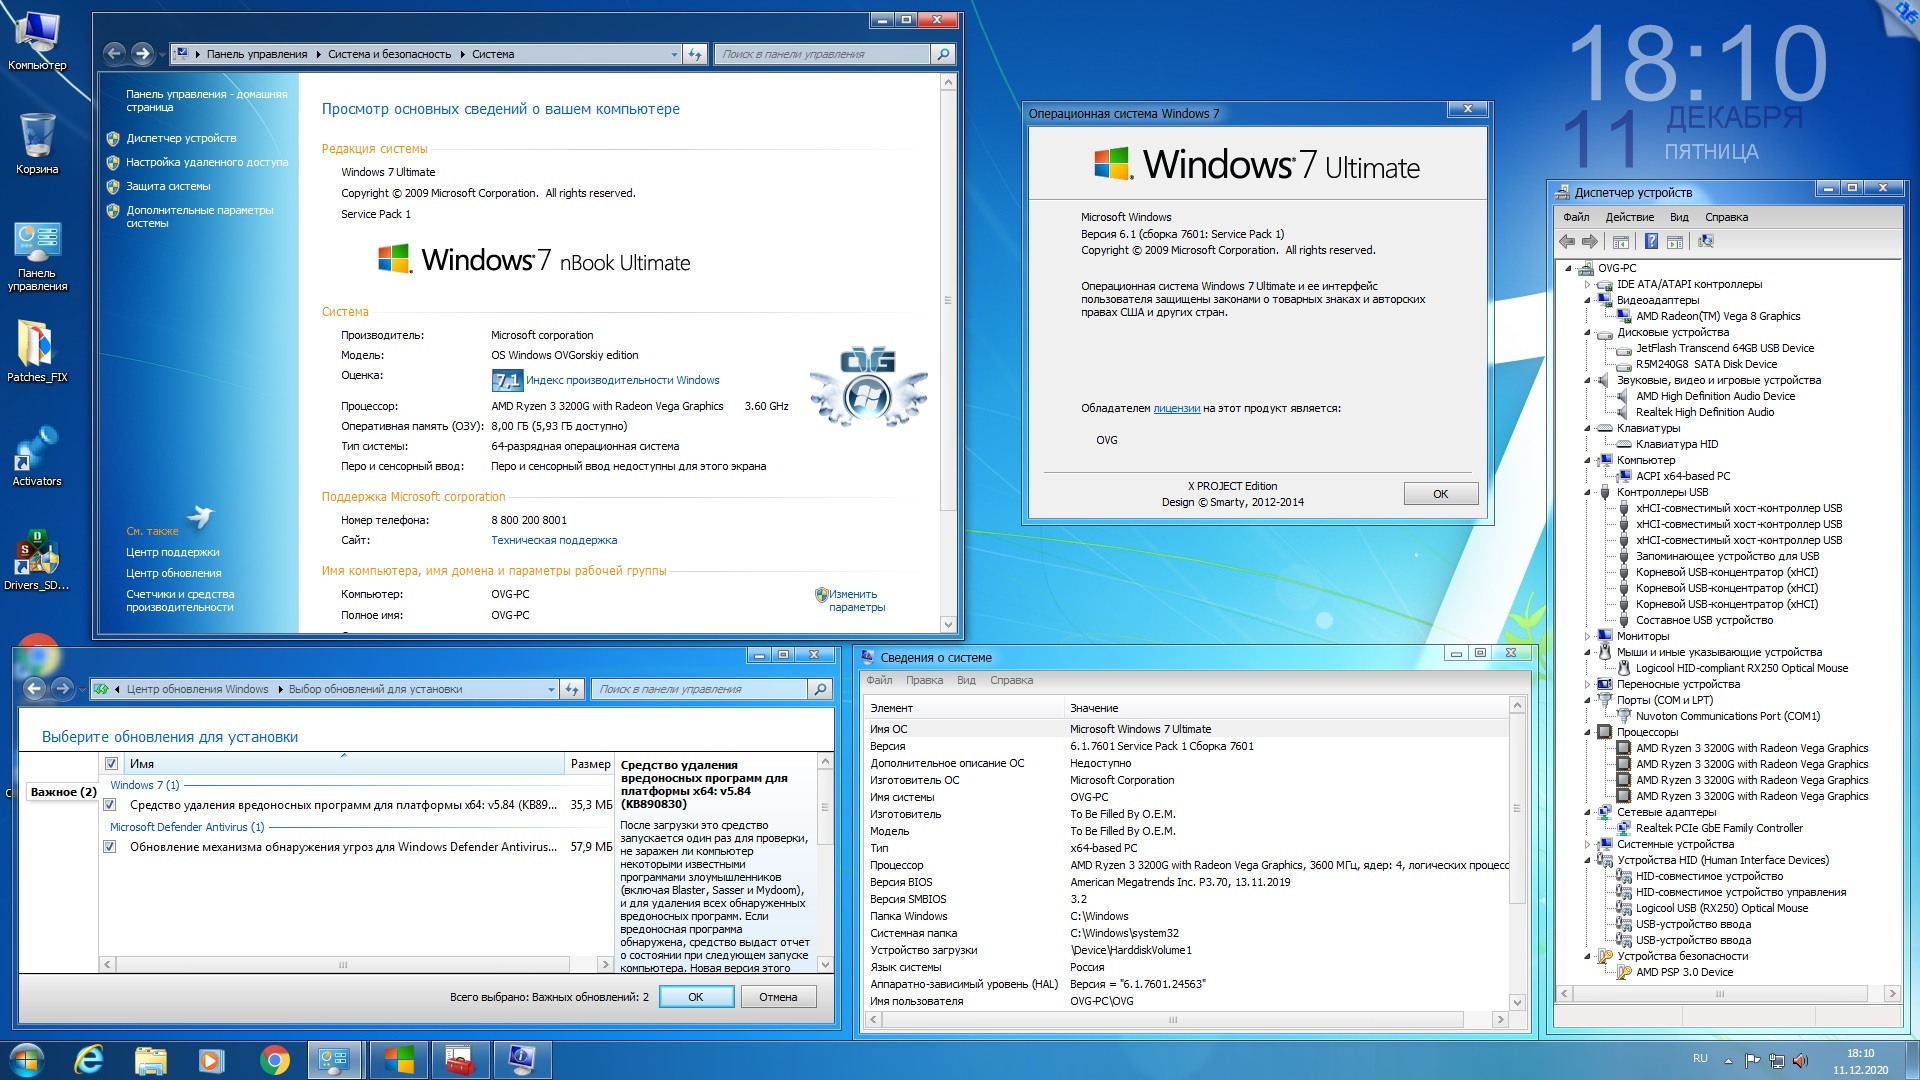Image resolution: width=1920 pixels, height=1080 pixels.
Task: Toggle the select-all checkbox beside Имя header
Action: pos(111,764)
